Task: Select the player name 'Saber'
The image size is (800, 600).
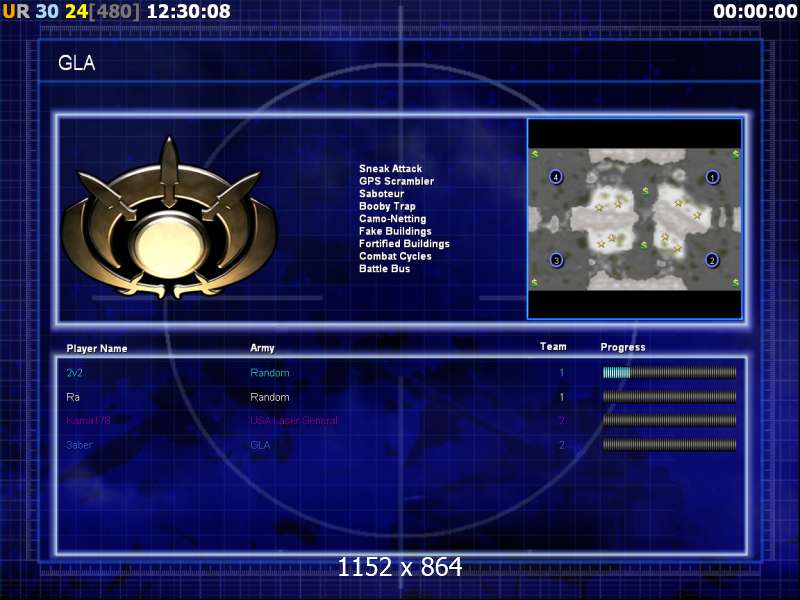Action: pyautogui.click(x=79, y=445)
